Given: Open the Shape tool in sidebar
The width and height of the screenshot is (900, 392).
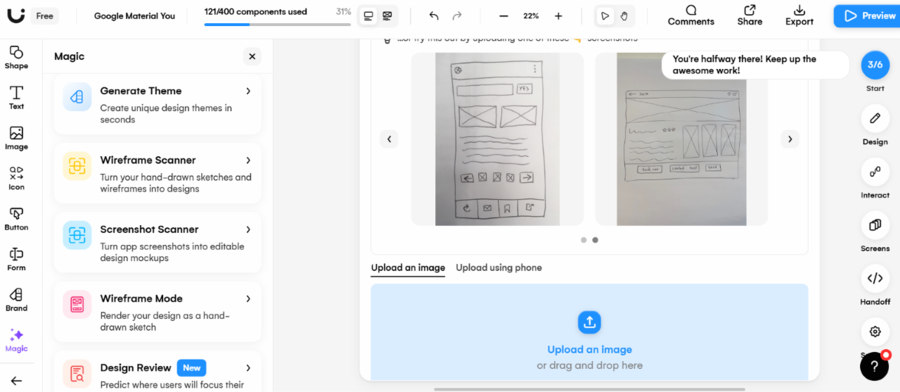Looking at the screenshot, I should point(16,57).
